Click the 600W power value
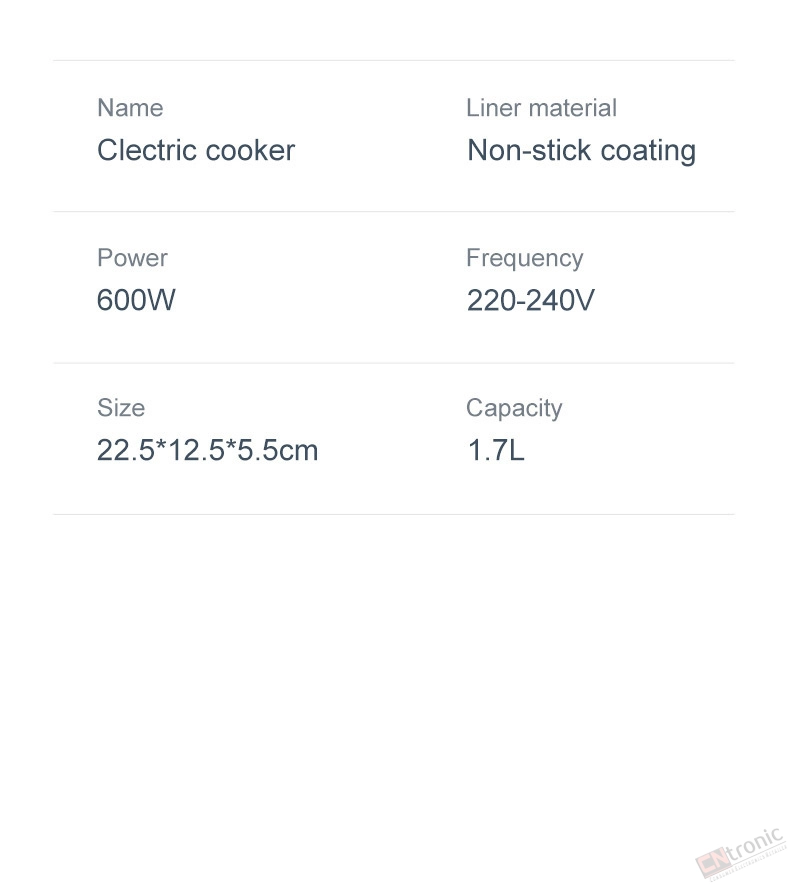 coord(136,300)
